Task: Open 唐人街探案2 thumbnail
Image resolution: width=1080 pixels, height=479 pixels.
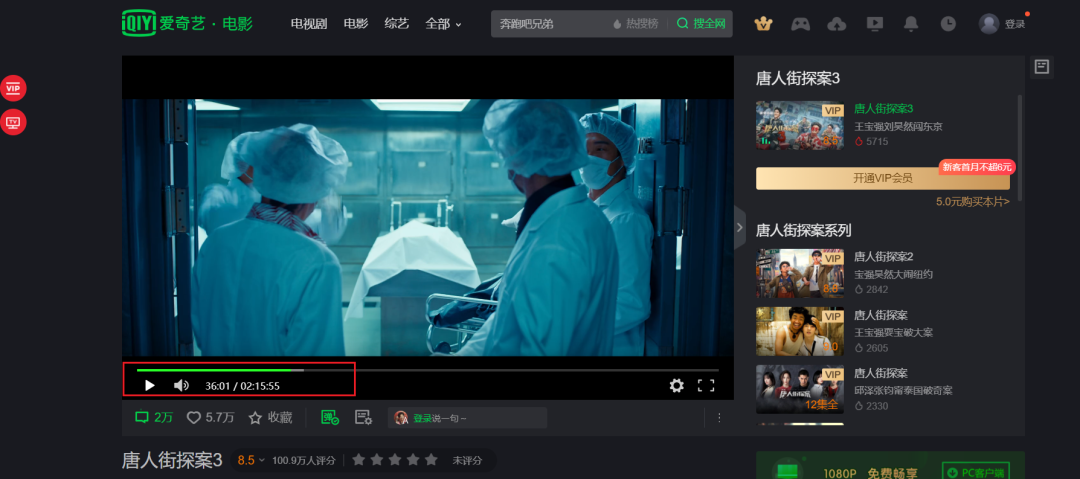Action: (x=800, y=273)
